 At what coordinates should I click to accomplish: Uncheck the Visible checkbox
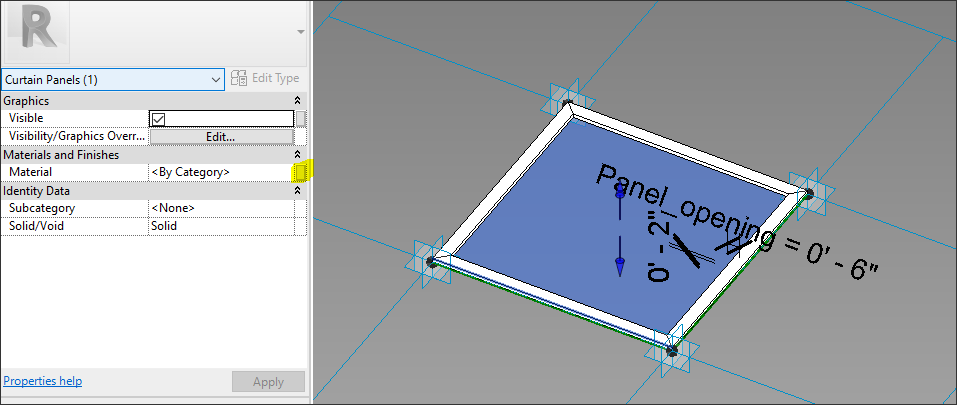point(158,119)
